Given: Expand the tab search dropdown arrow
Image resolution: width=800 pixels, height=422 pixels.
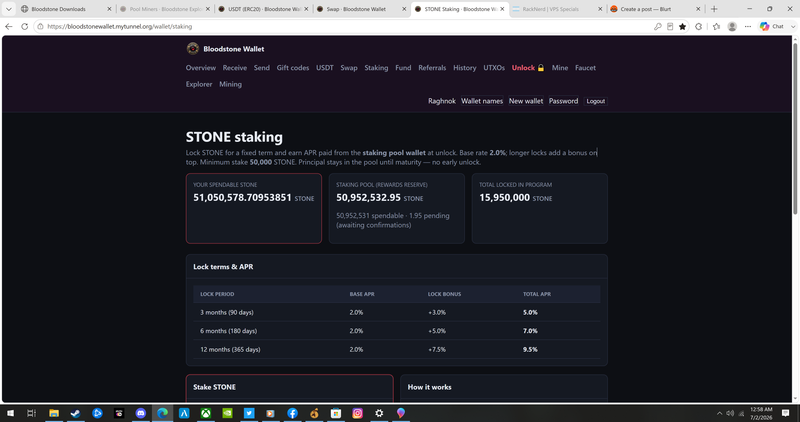Looking at the screenshot, I should coord(9,9).
